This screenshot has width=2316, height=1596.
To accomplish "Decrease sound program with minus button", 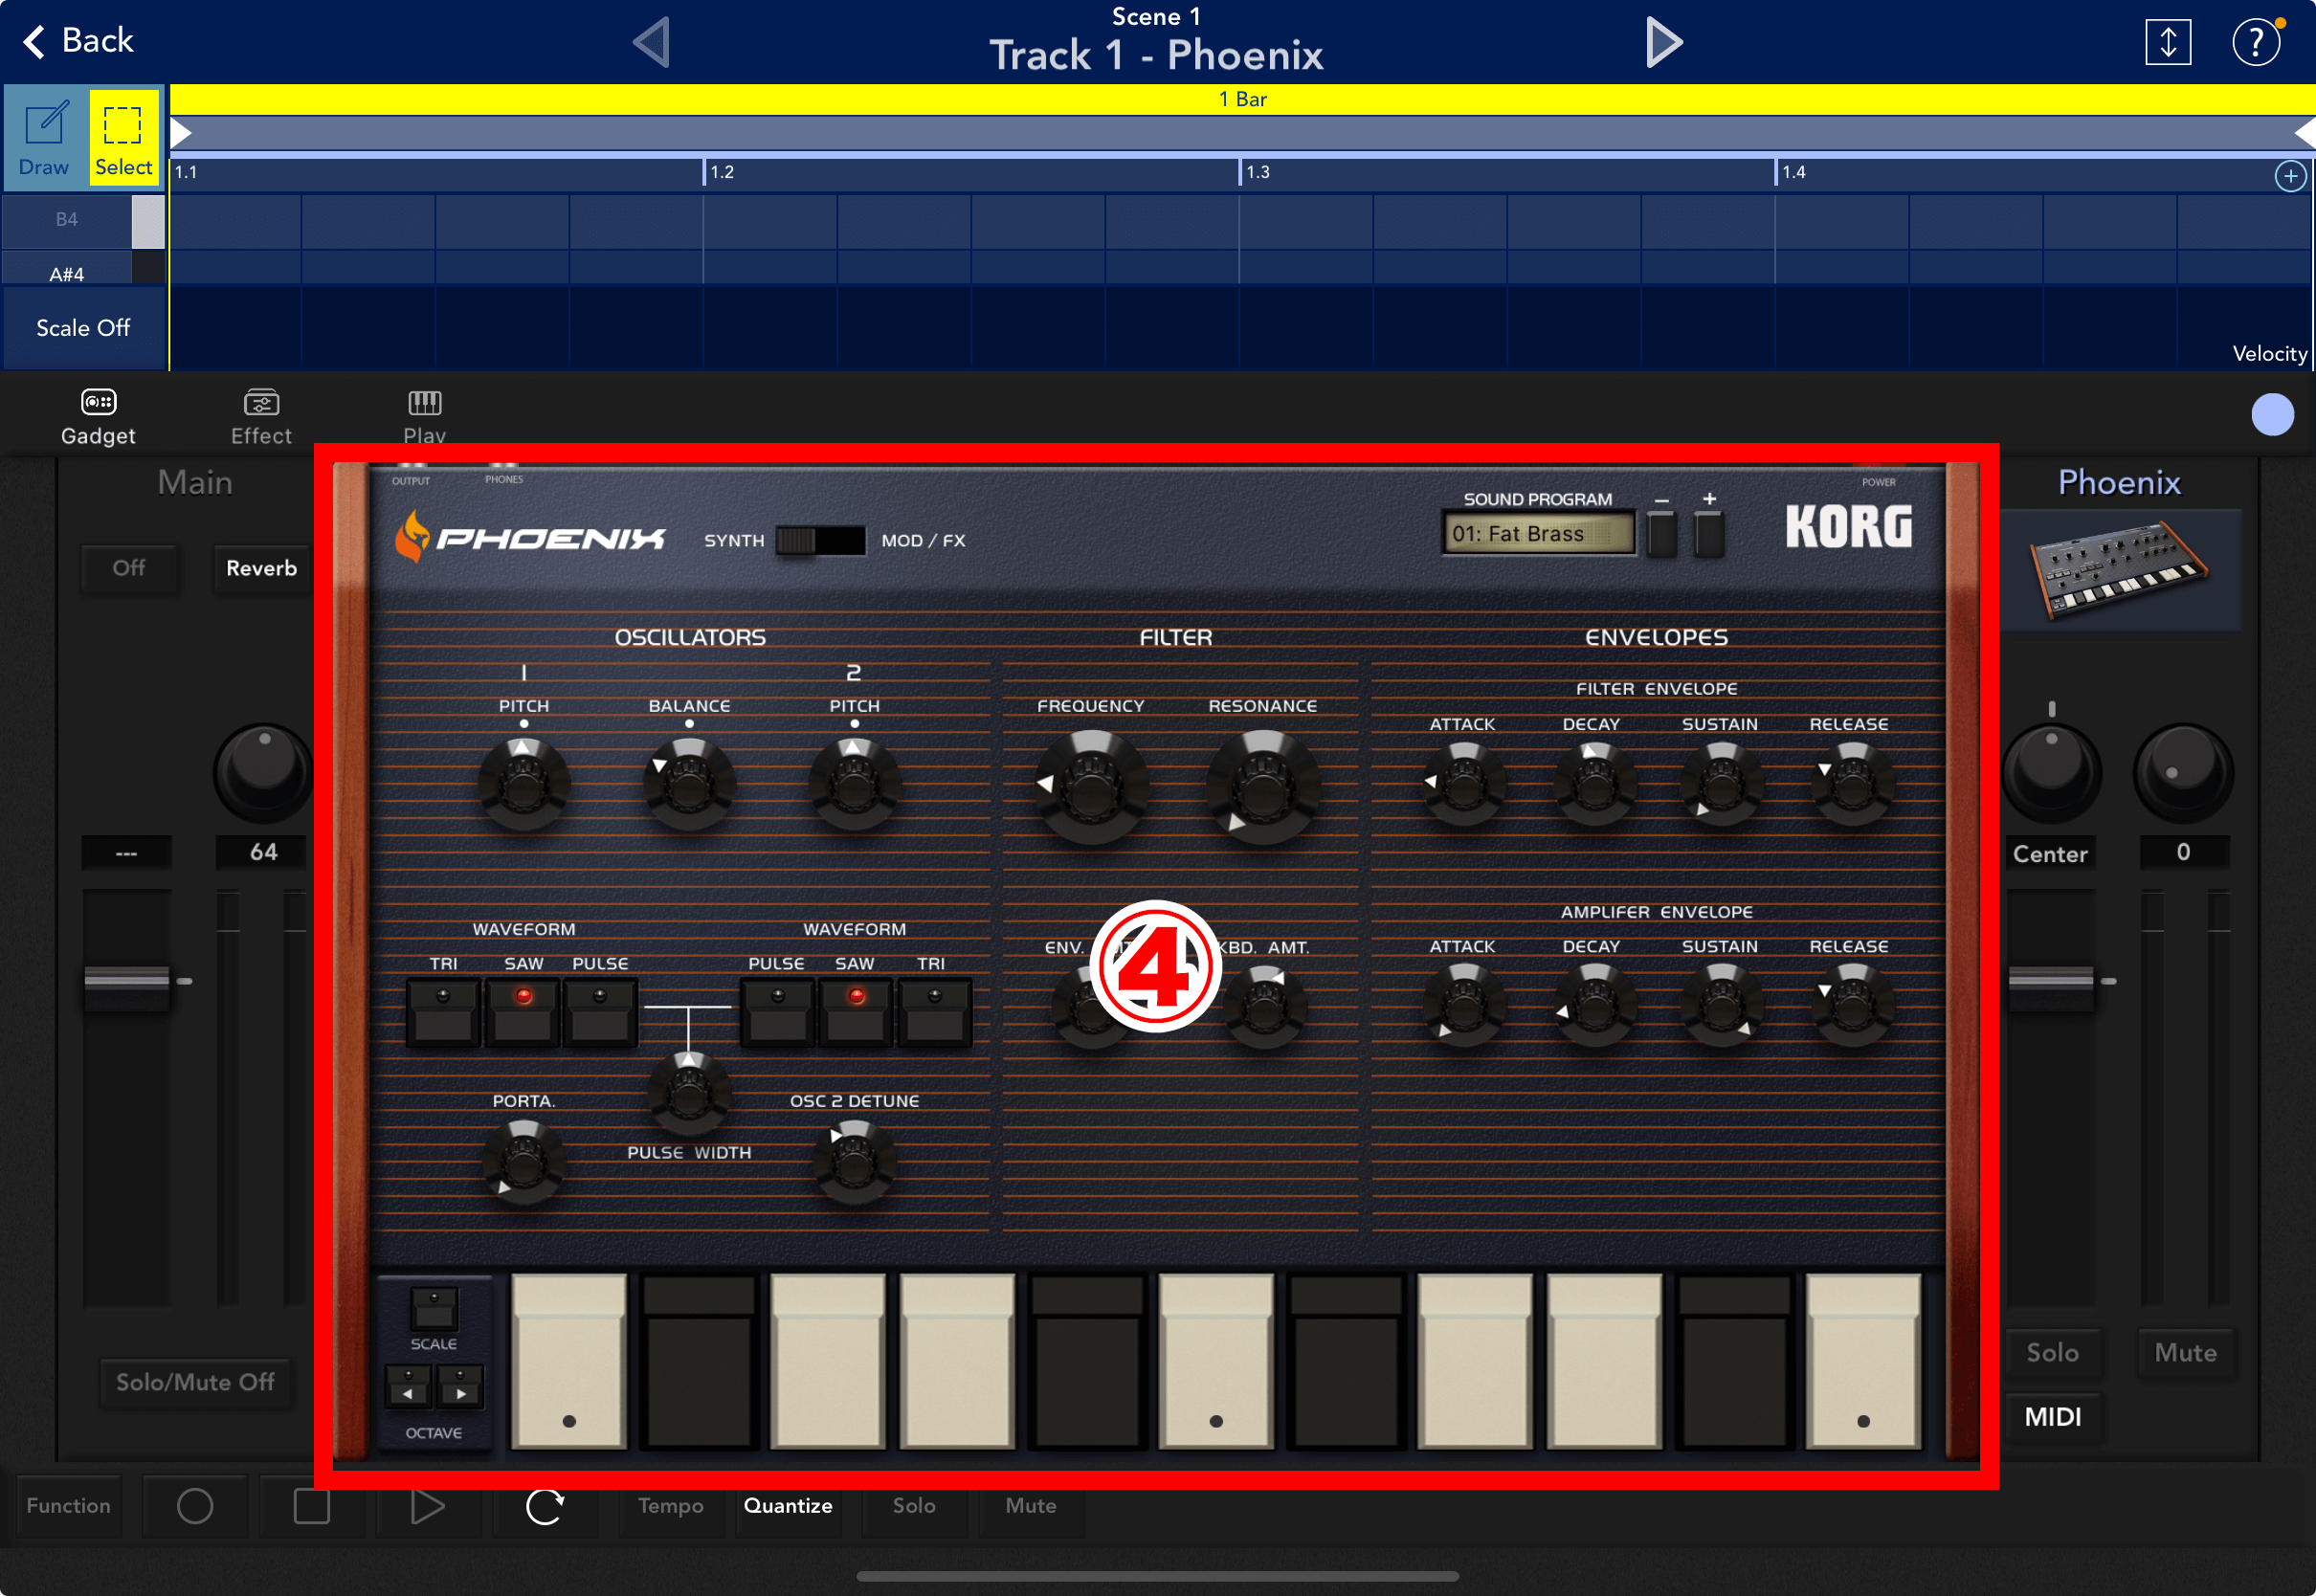I will click(1662, 534).
